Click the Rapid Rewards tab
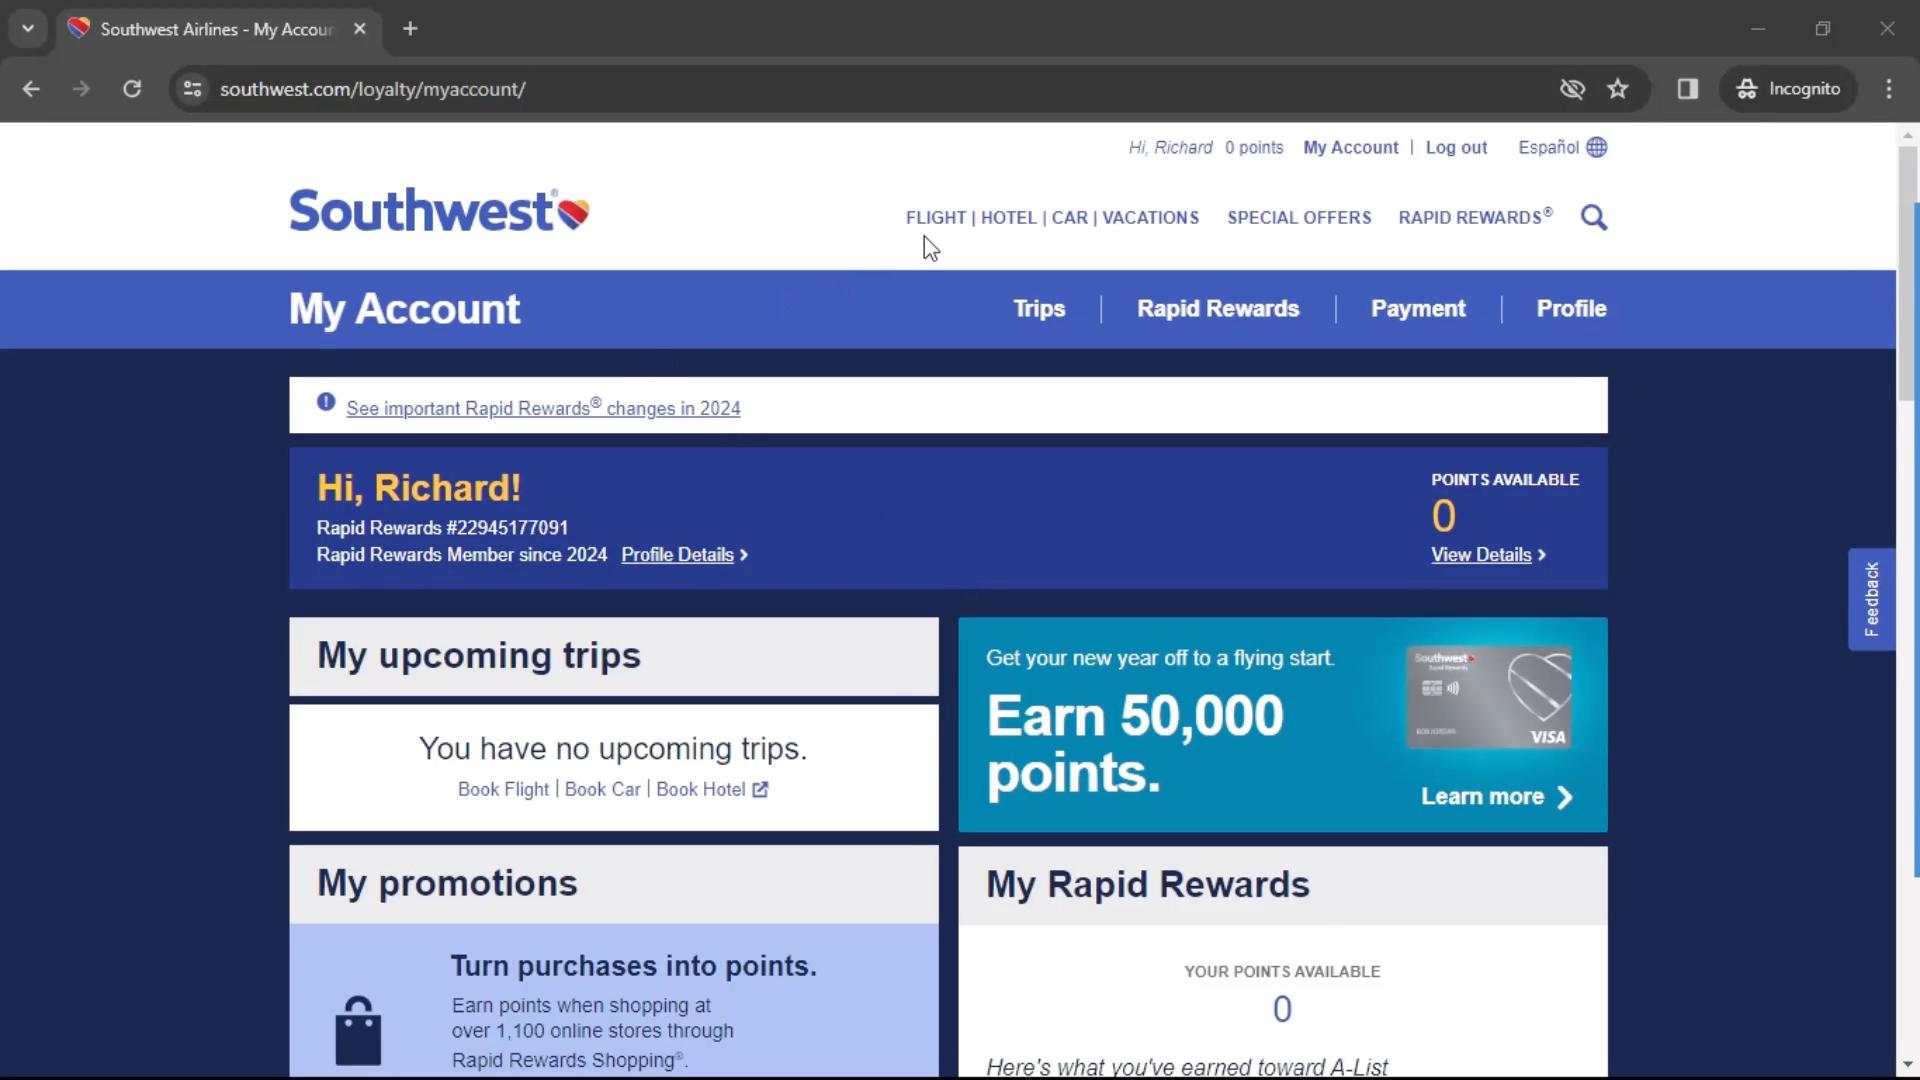 click(x=1218, y=309)
